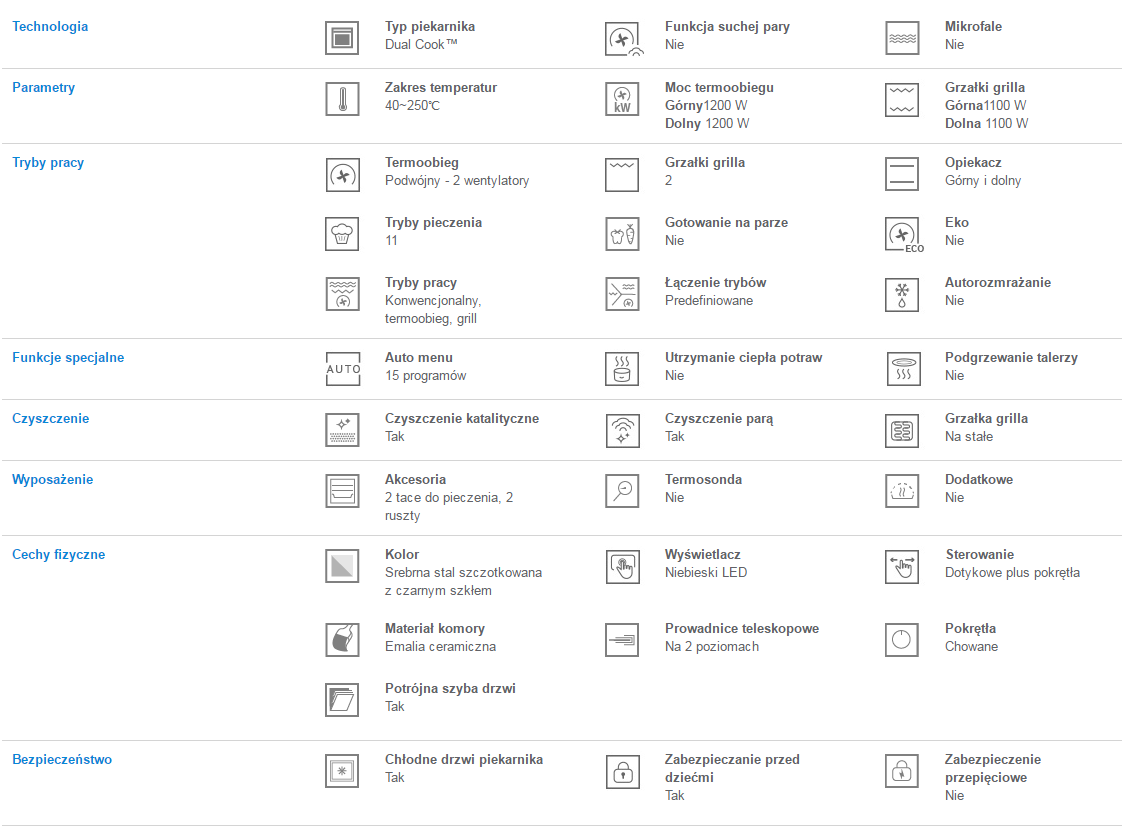Click the silver color swatch beside Kolor
The height and width of the screenshot is (833, 1124).
tap(342, 566)
